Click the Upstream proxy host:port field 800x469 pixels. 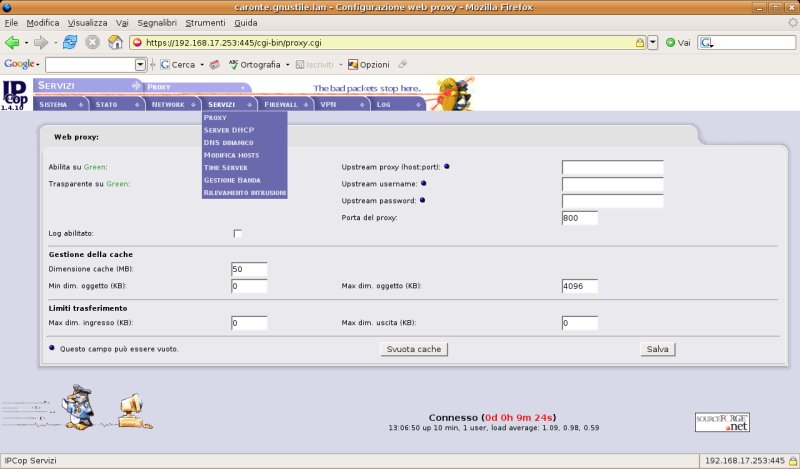pyautogui.click(x=612, y=167)
